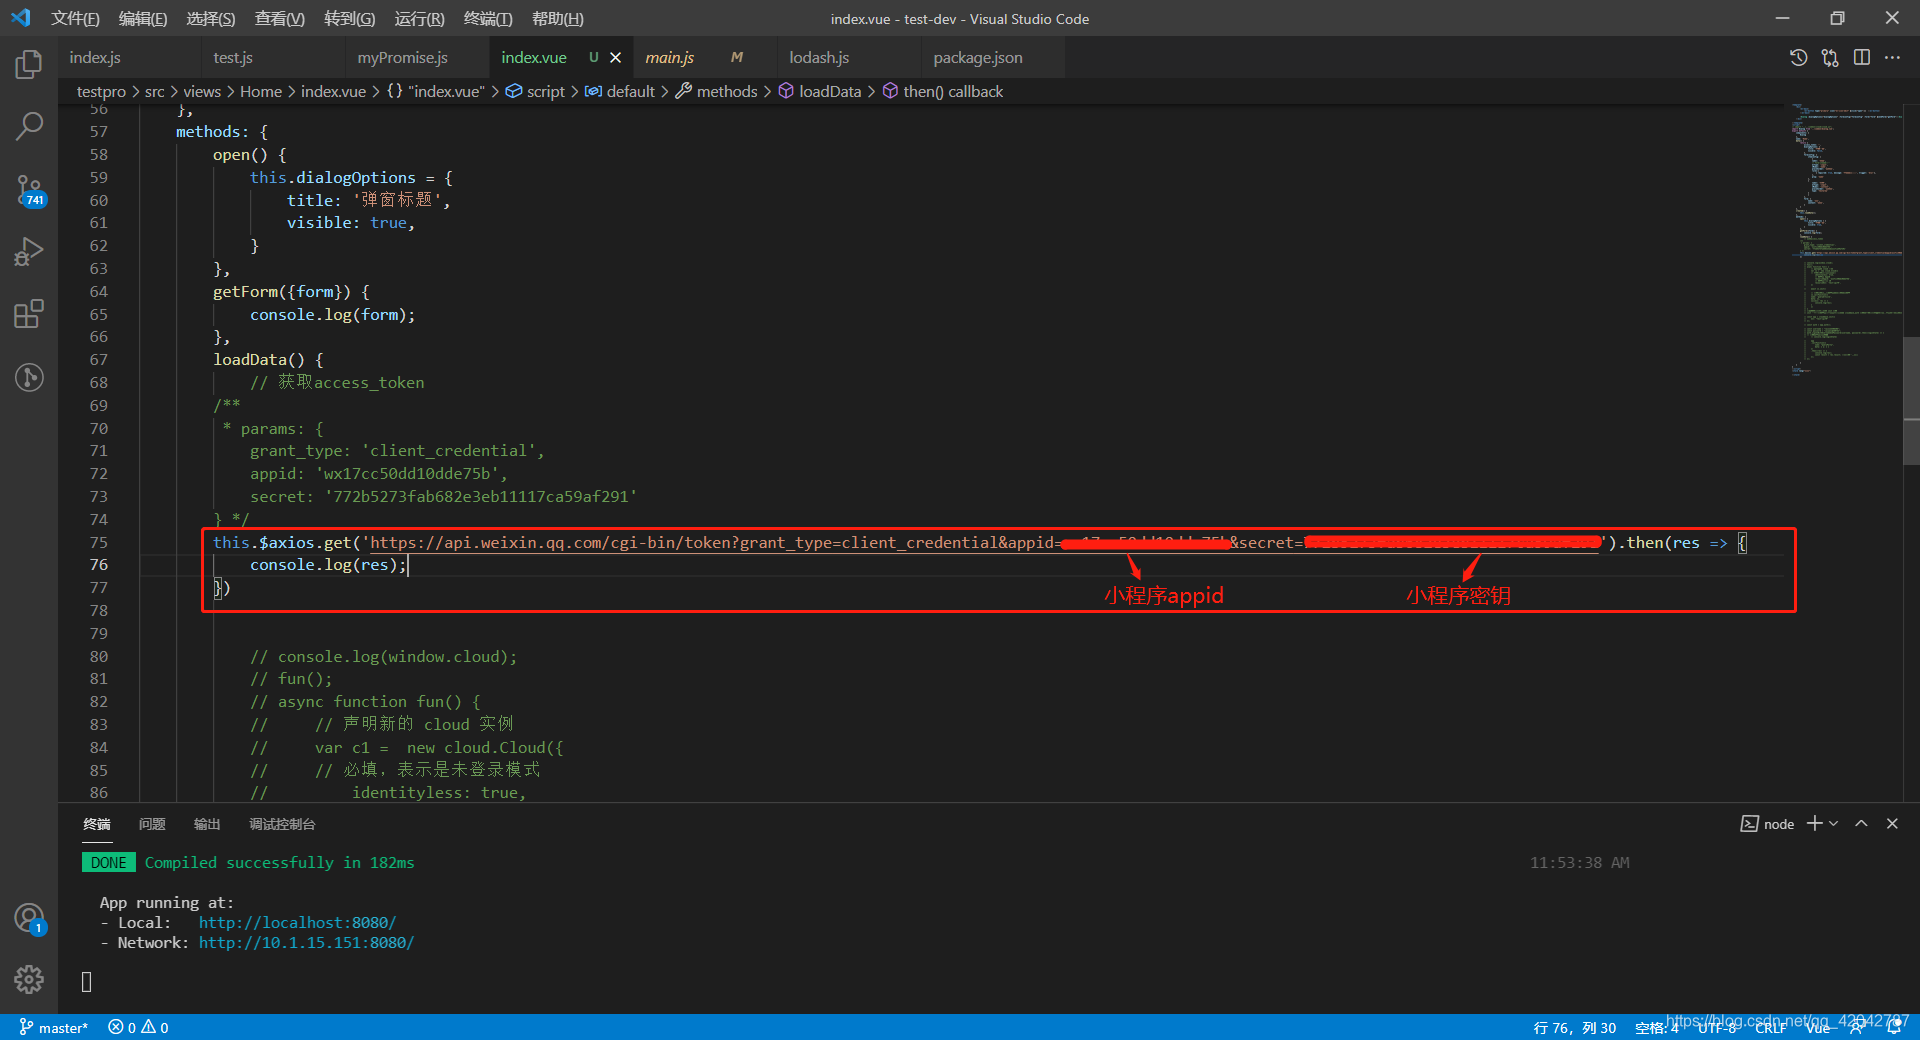This screenshot has width=1920, height=1040.
Task: Select the 终端 panel tab
Action: 97,824
